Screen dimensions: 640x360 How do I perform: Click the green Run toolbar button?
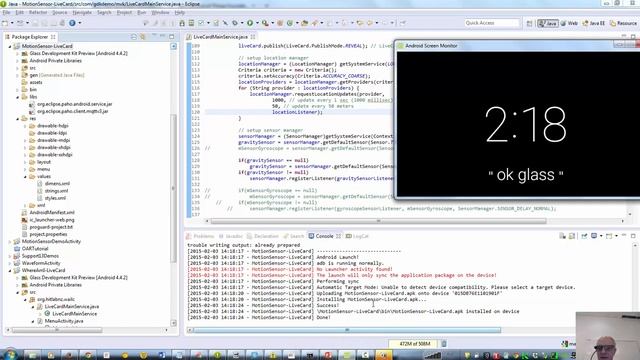point(250,23)
